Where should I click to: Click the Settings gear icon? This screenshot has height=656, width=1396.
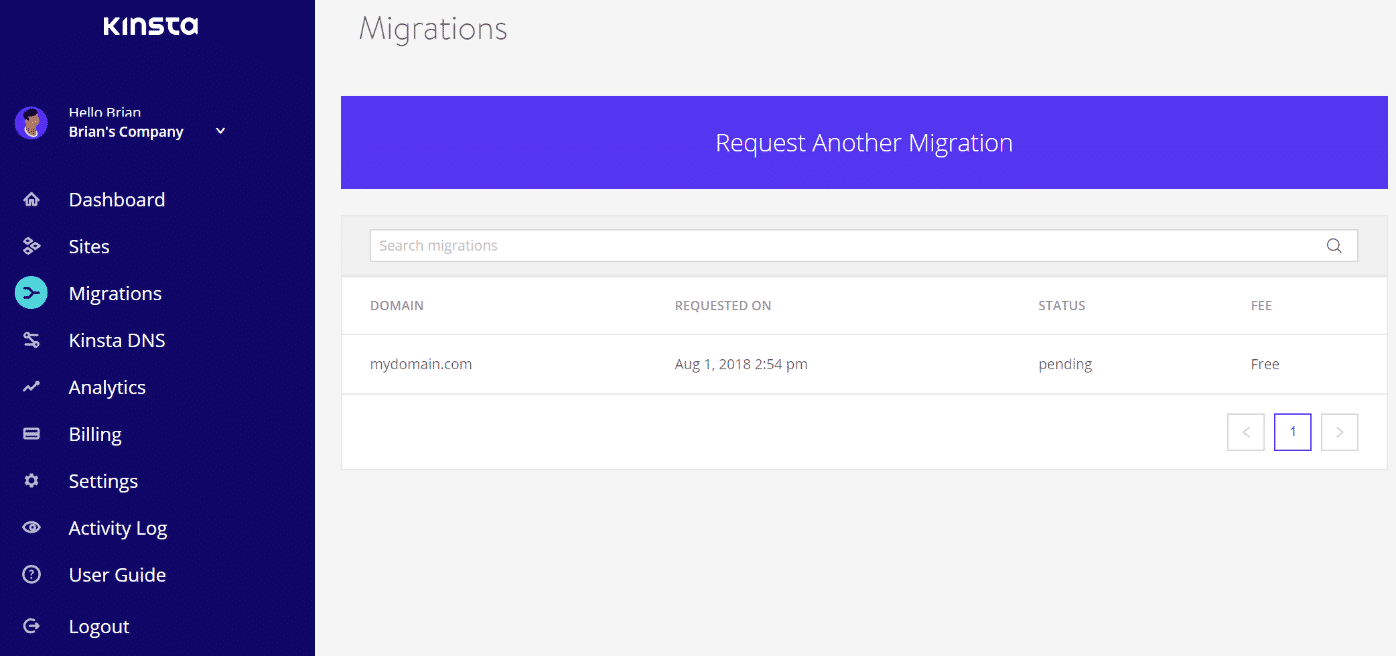coord(31,481)
